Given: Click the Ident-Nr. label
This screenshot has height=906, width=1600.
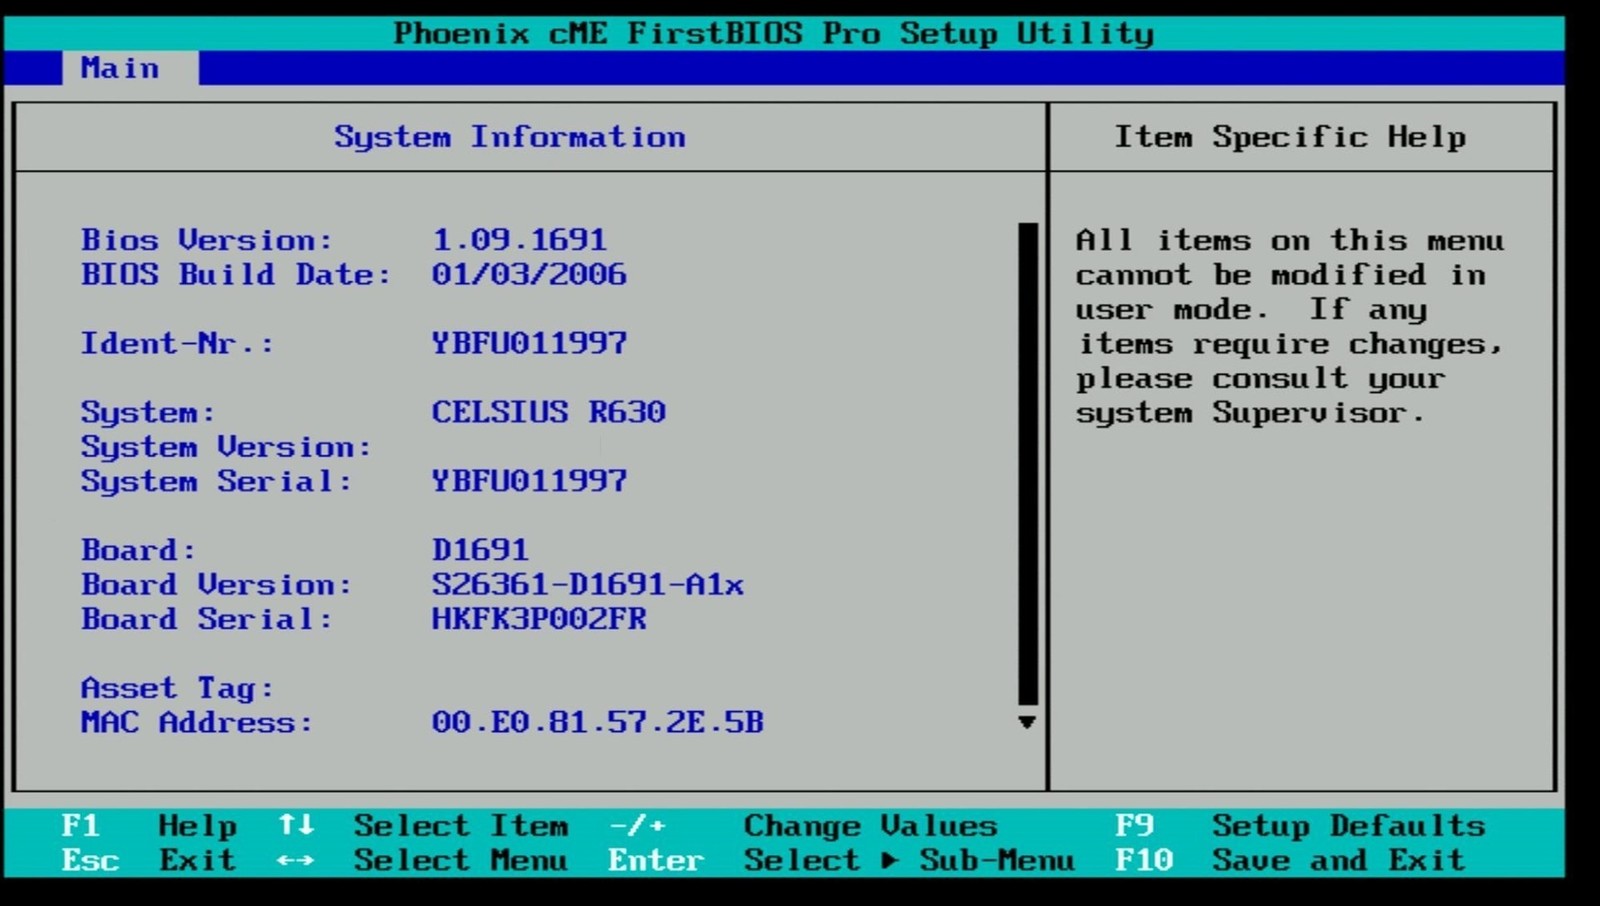Looking at the screenshot, I should [177, 343].
